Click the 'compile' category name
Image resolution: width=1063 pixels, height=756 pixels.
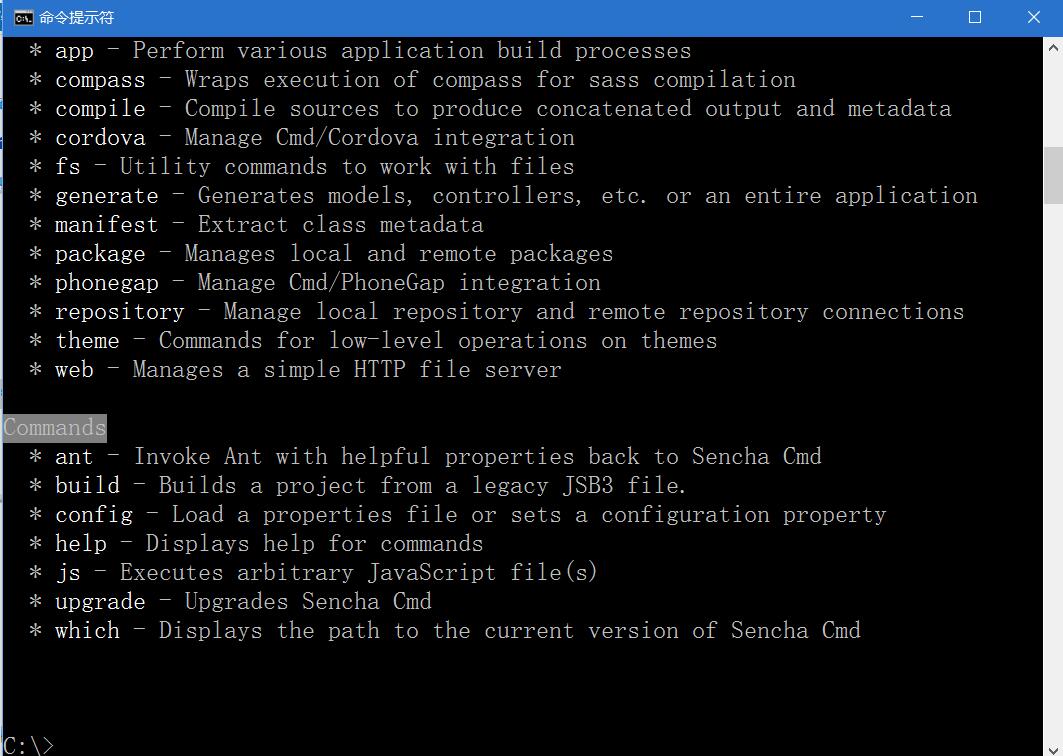pos(100,109)
